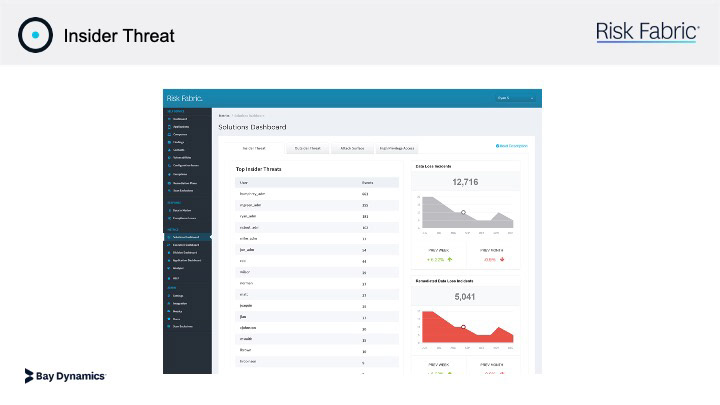
Task: Click the jon_adm row in the table
Action: [317, 250]
